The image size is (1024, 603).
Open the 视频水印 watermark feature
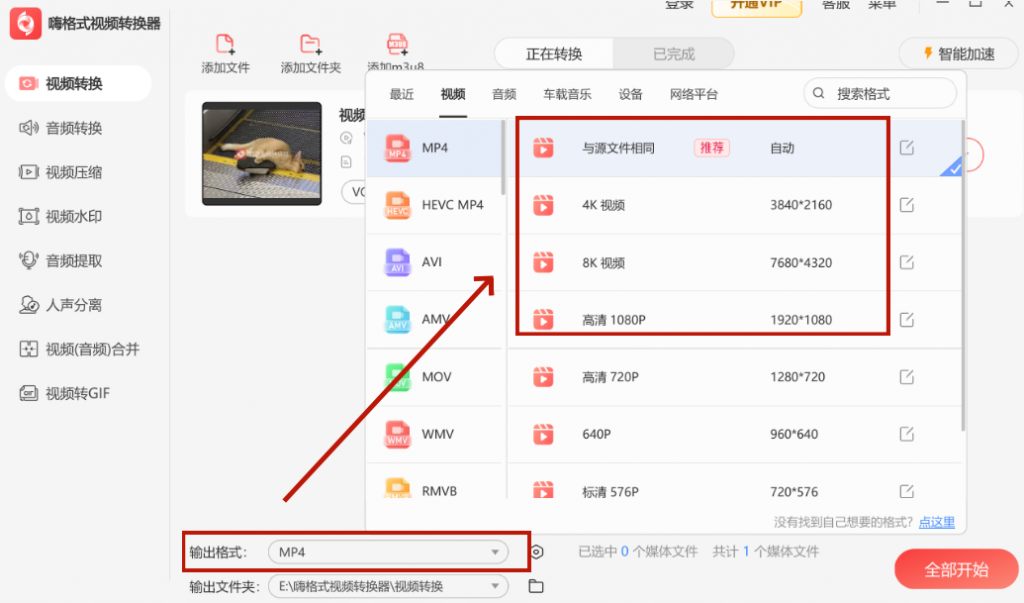coord(65,216)
